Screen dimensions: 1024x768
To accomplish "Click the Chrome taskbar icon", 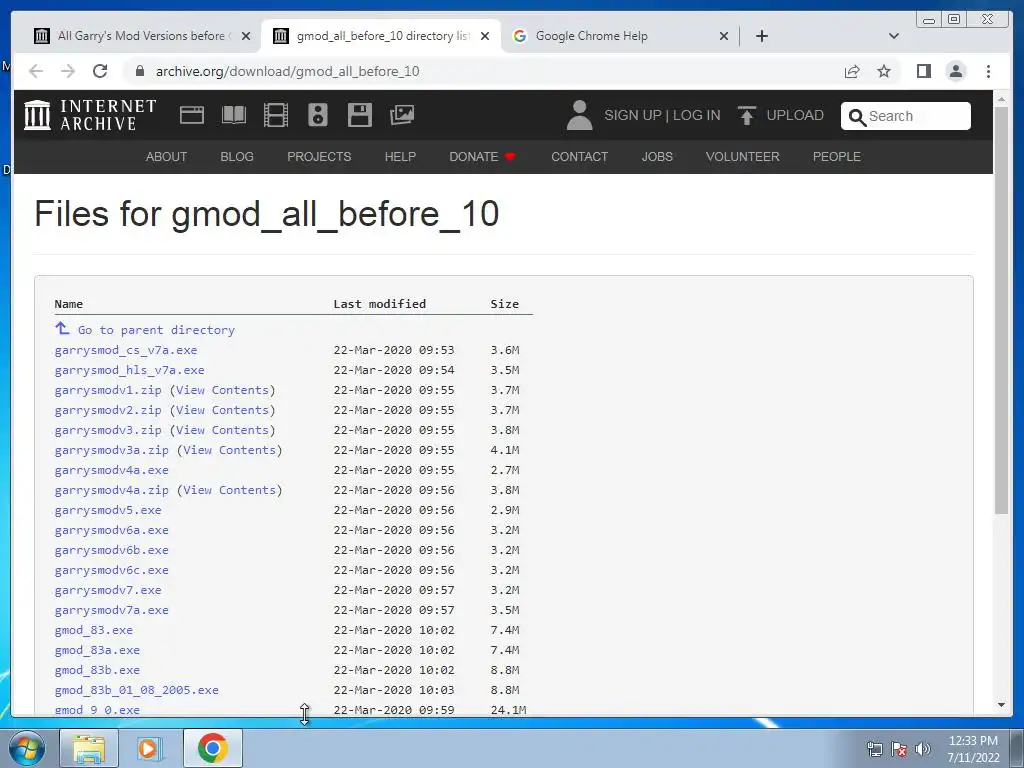I will pos(213,748).
